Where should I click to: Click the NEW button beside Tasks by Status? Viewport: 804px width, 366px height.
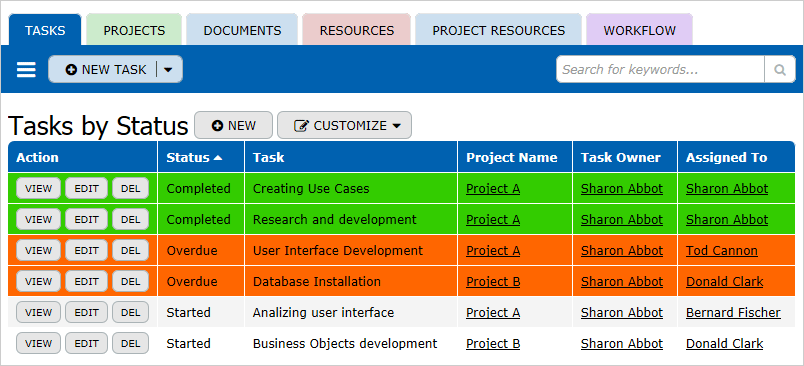click(233, 126)
